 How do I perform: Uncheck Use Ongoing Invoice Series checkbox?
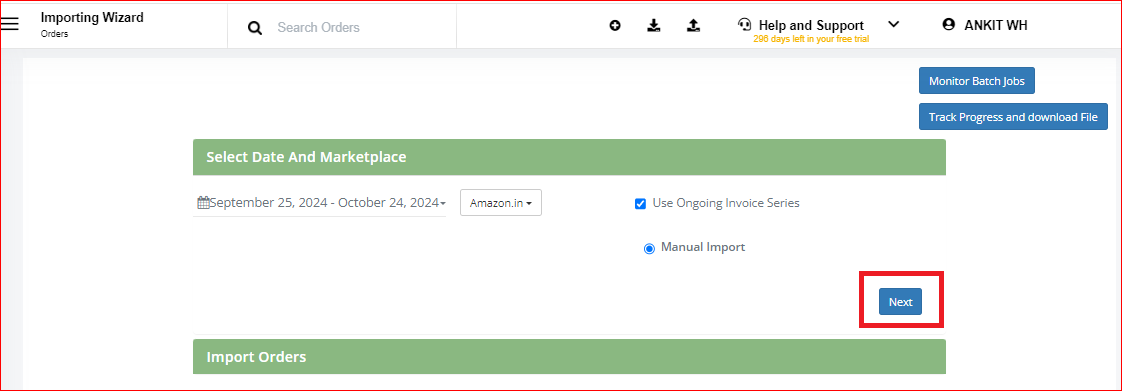[640, 203]
